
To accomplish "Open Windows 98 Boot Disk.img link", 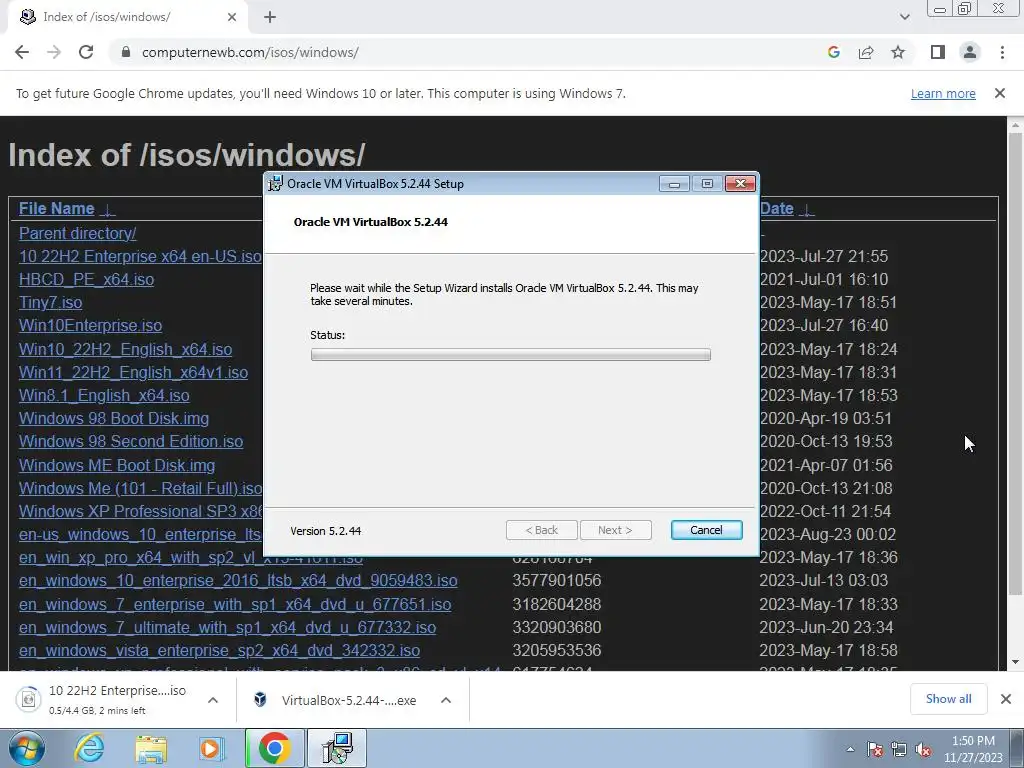I will [x=114, y=418].
